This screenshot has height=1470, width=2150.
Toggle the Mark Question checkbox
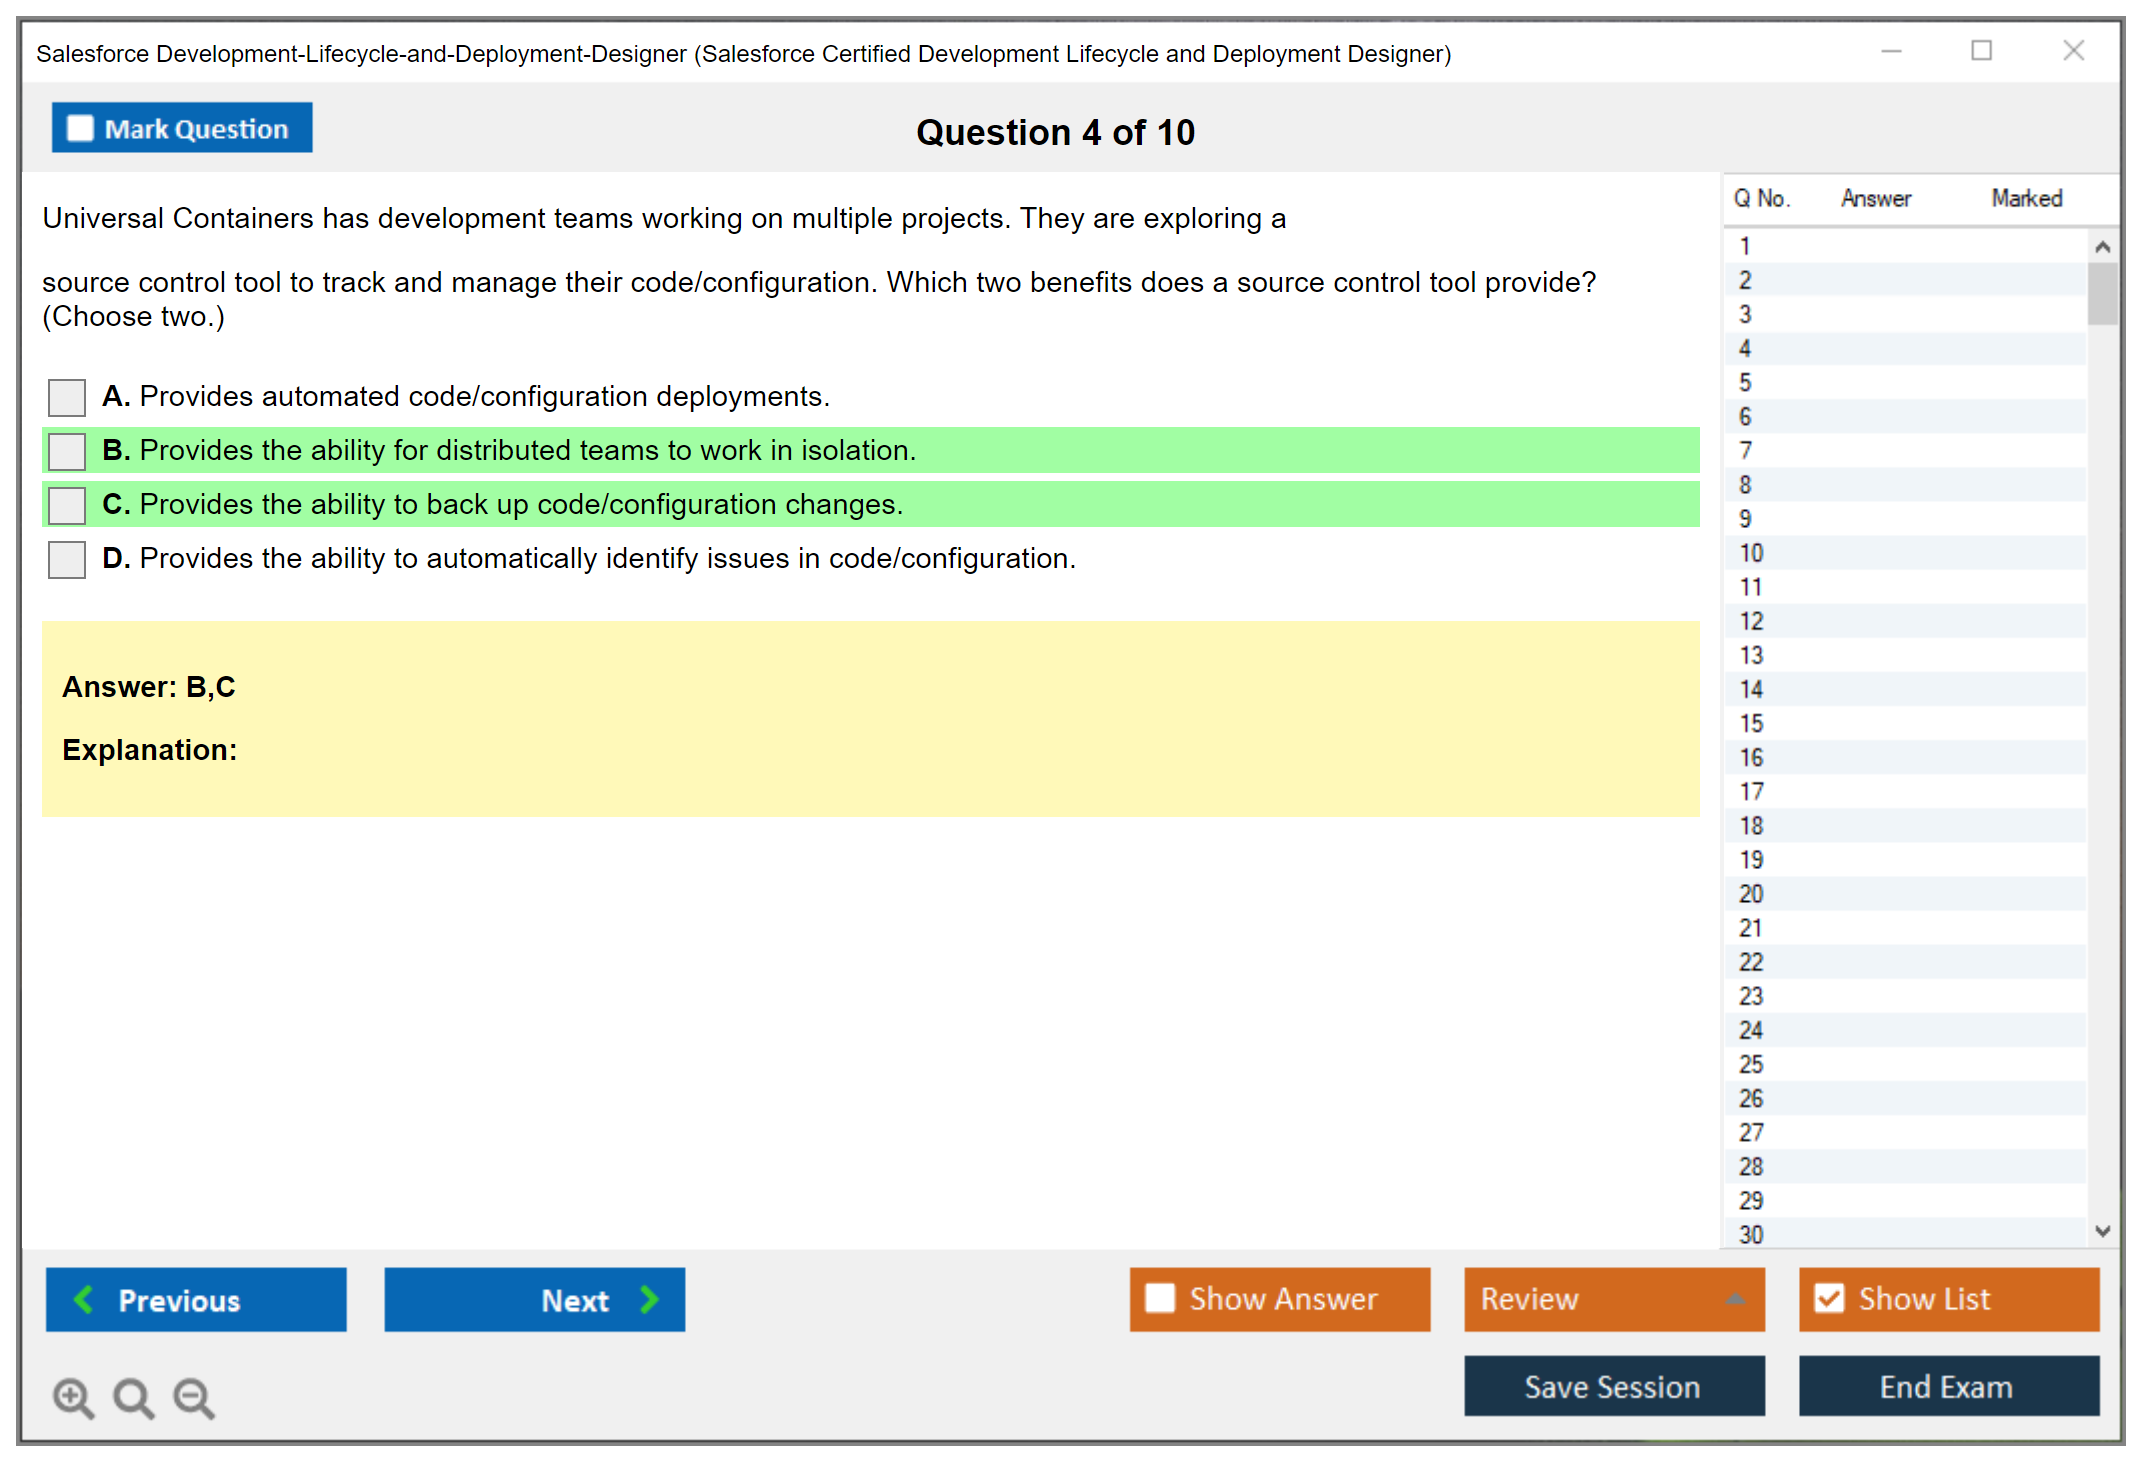pyautogui.click(x=80, y=128)
